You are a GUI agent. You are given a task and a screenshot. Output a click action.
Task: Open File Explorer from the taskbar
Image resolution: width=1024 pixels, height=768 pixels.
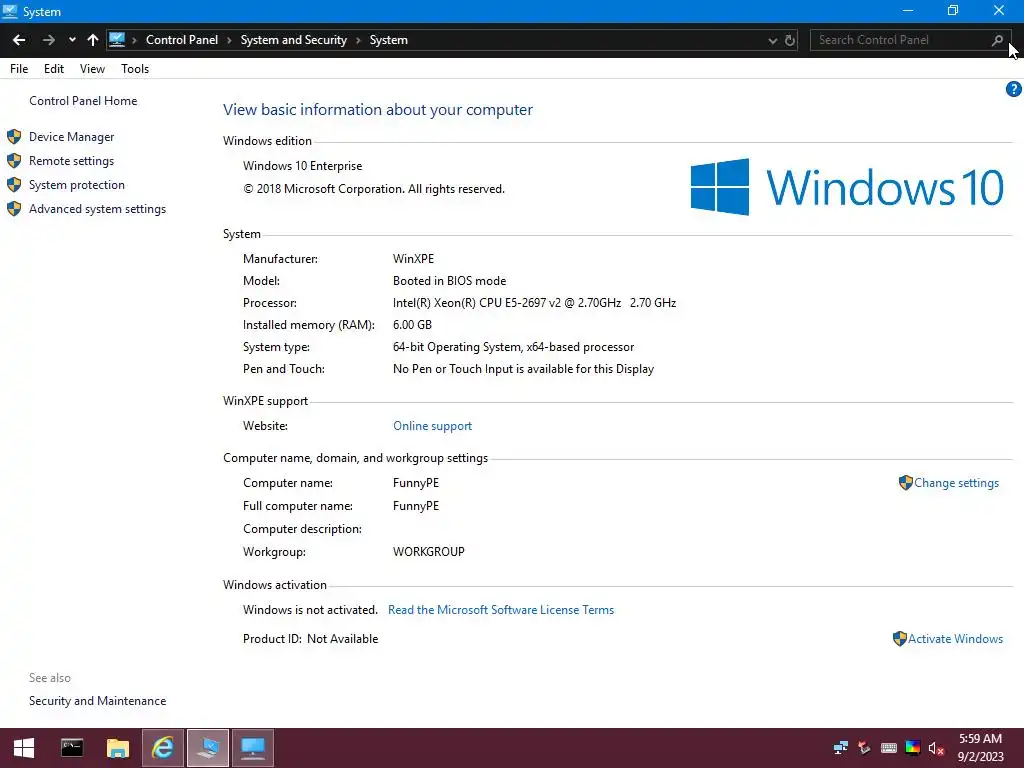pos(118,748)
